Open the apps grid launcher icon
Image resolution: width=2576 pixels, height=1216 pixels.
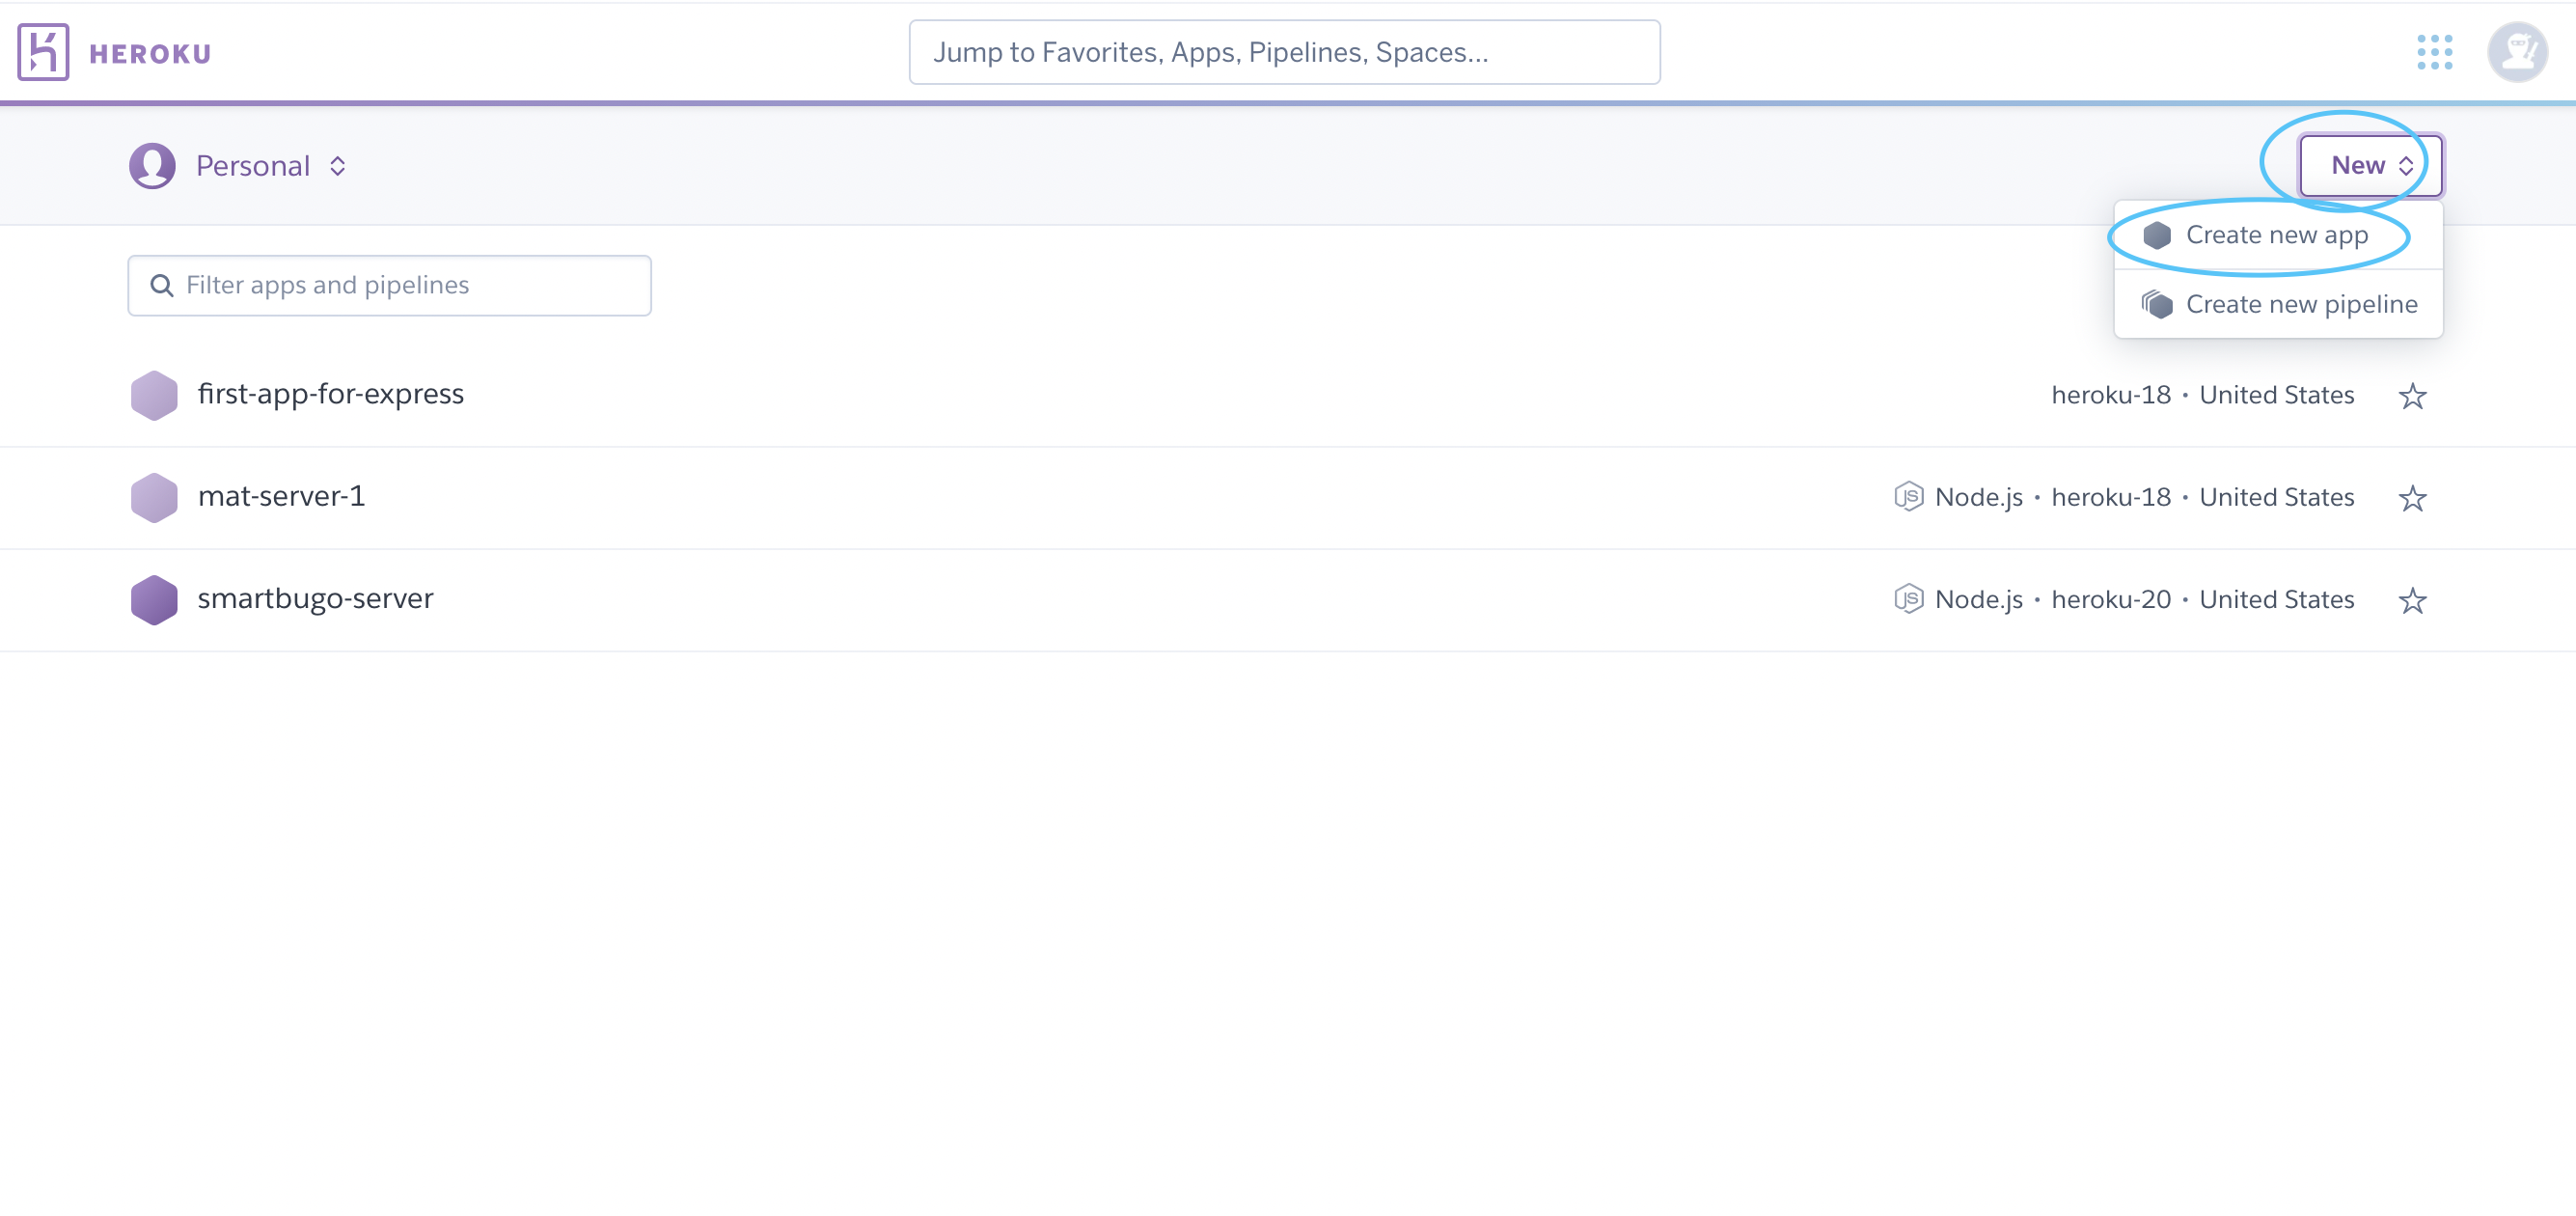(2434, 52)
